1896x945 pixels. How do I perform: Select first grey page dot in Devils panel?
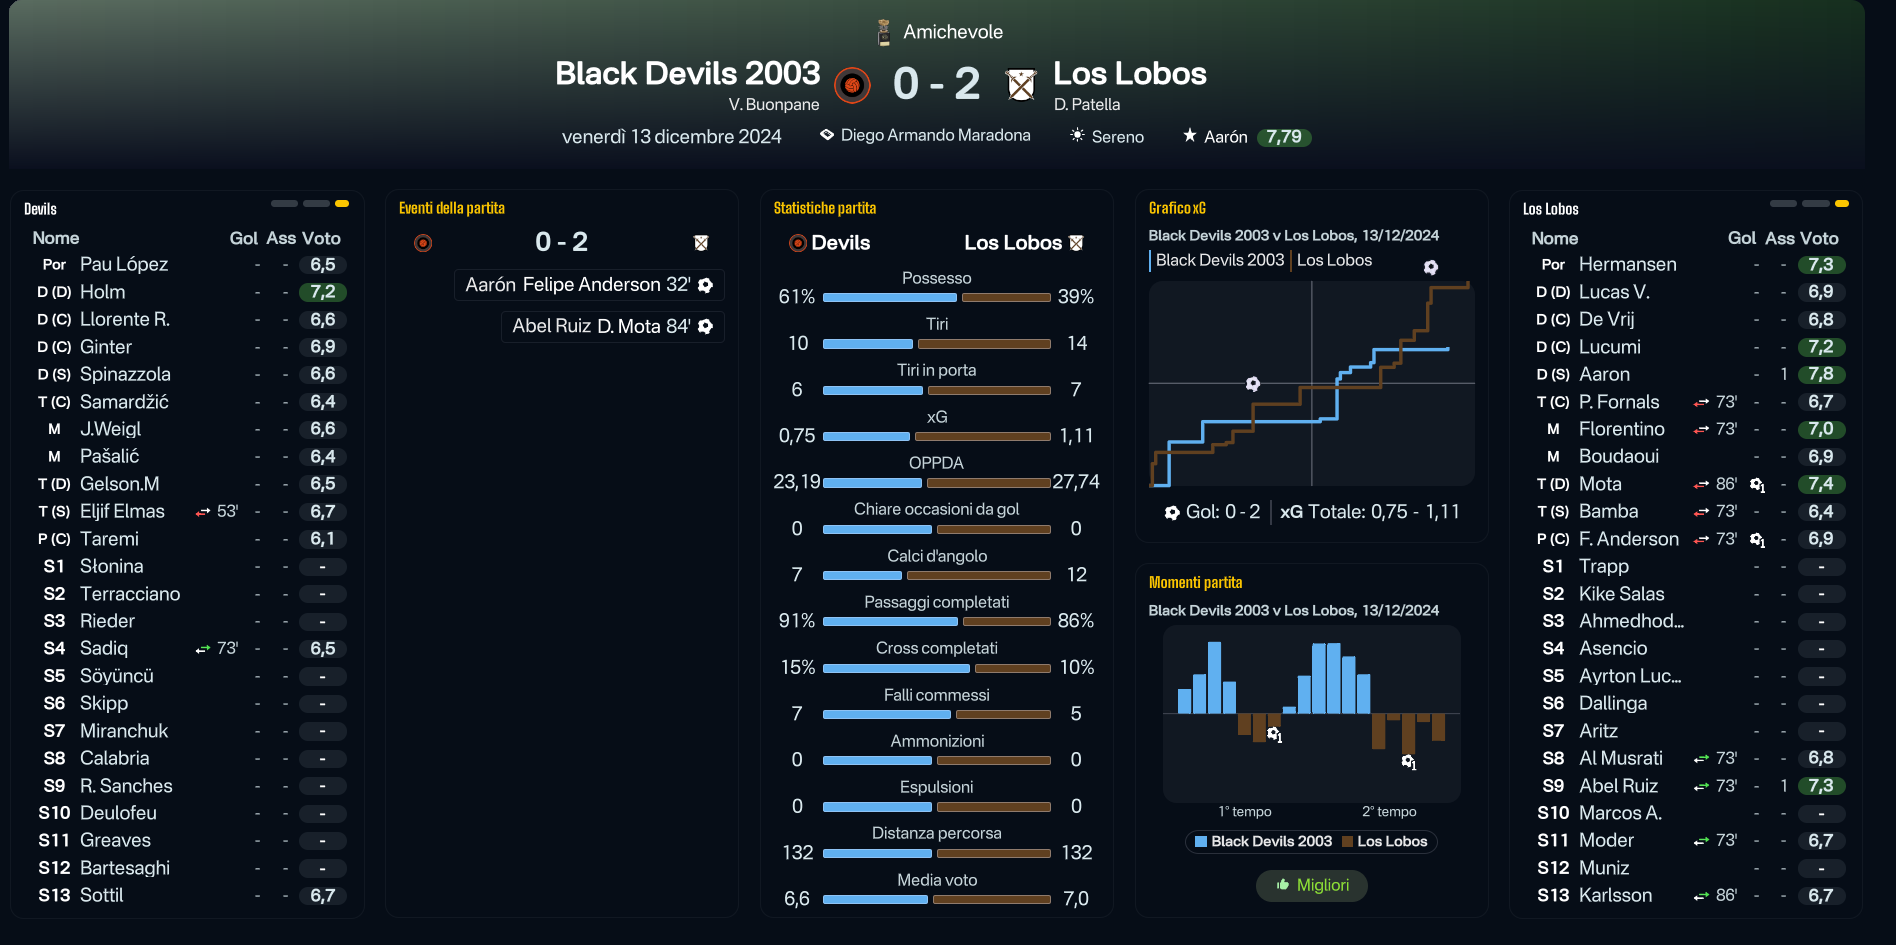tap(284, 203)
